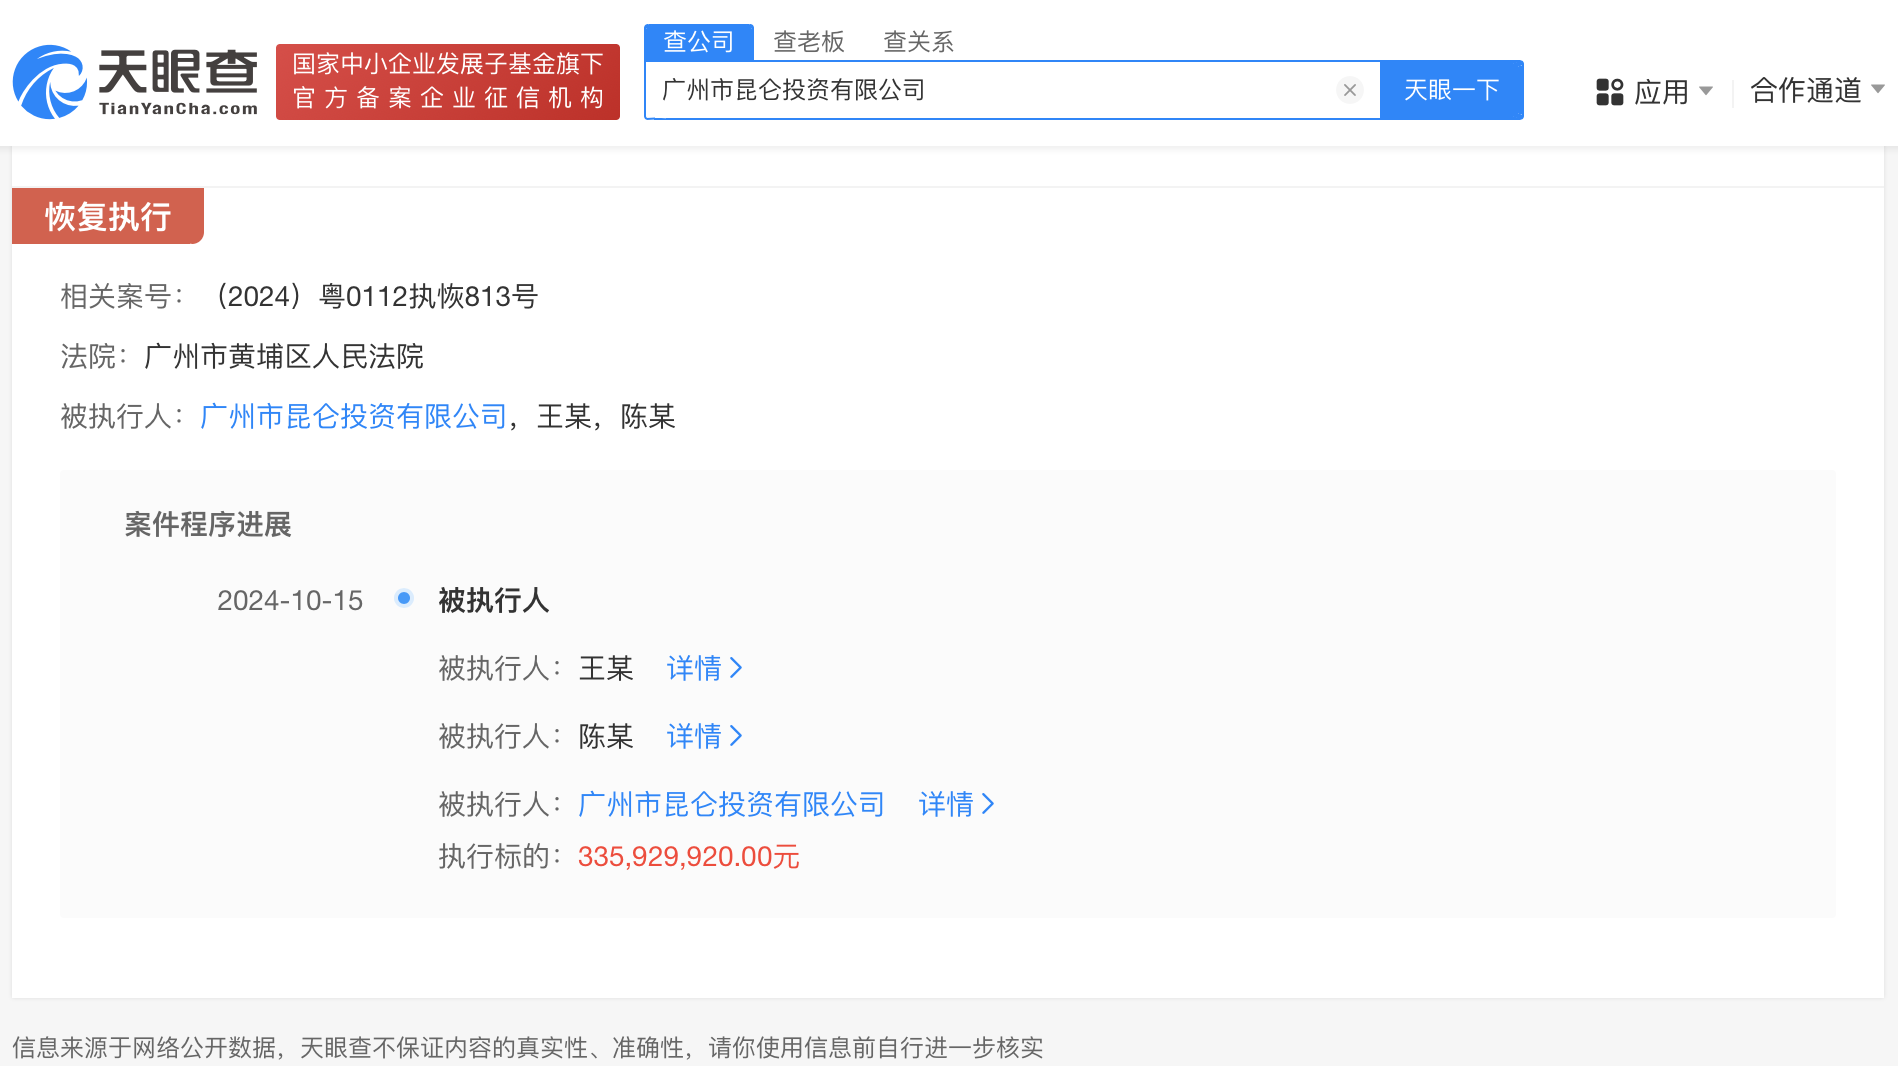The height and width of the screenshot is (1066, 1898).
Task: Clear the search box using the × icon
Action: click(1350, 90)
